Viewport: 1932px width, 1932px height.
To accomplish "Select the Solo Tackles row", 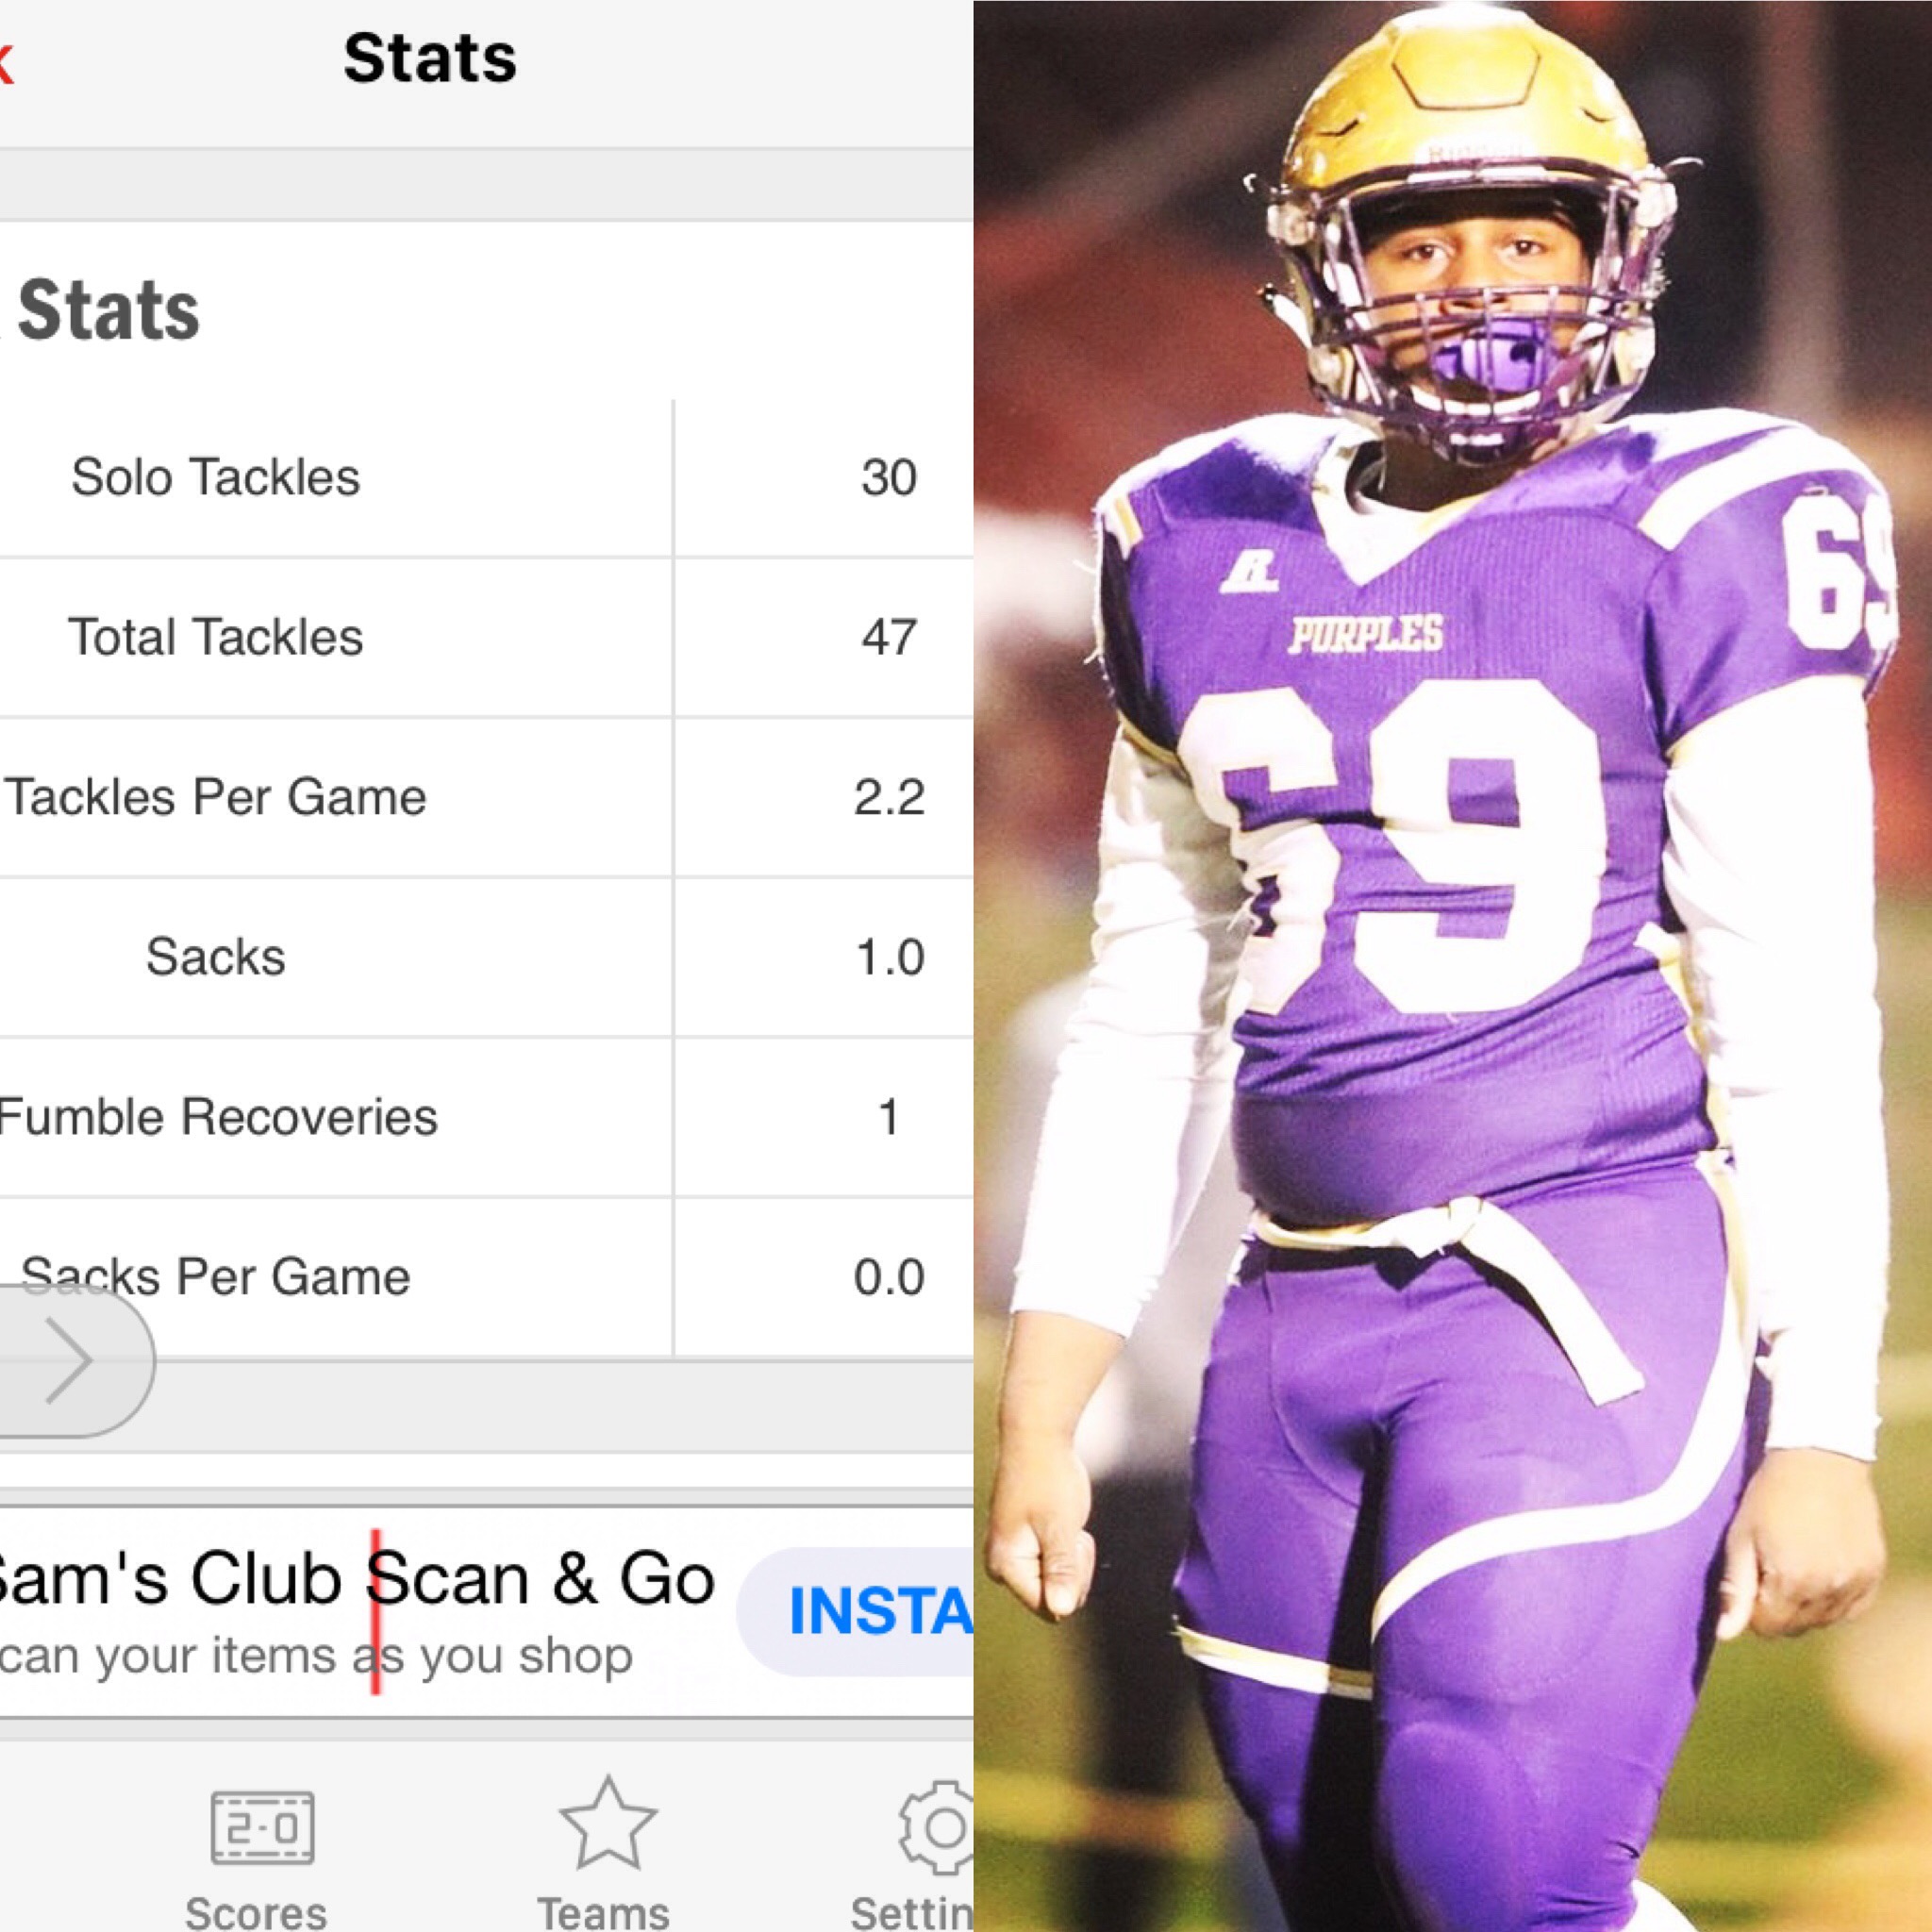I will click(487, 478).
